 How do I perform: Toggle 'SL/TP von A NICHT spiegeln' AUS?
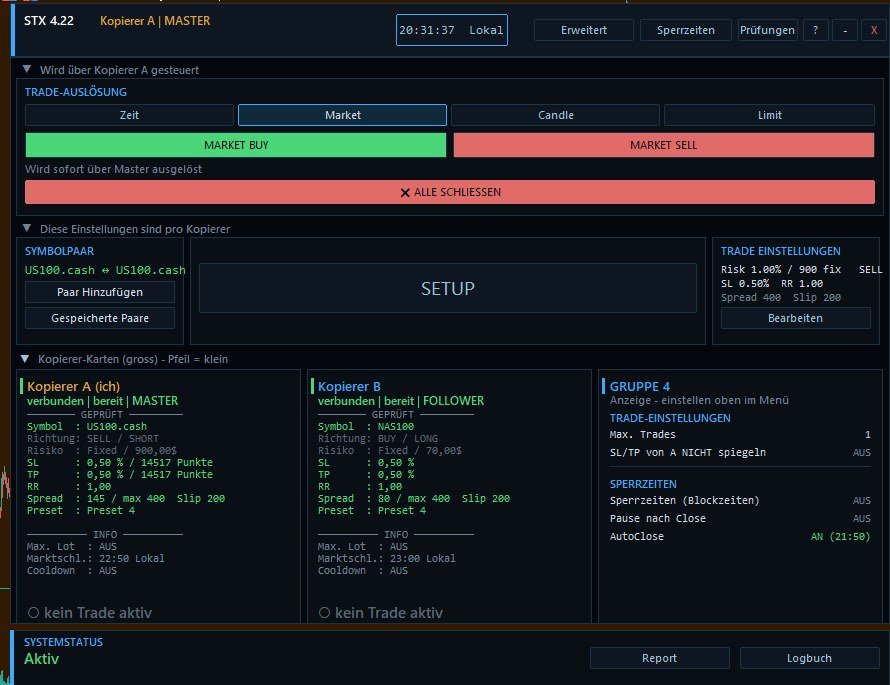pos(861,452)
